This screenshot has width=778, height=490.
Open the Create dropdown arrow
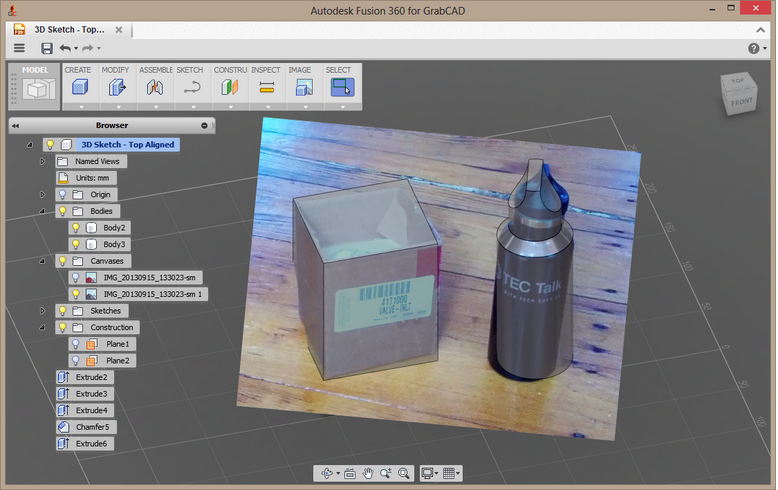pos(81,107)
